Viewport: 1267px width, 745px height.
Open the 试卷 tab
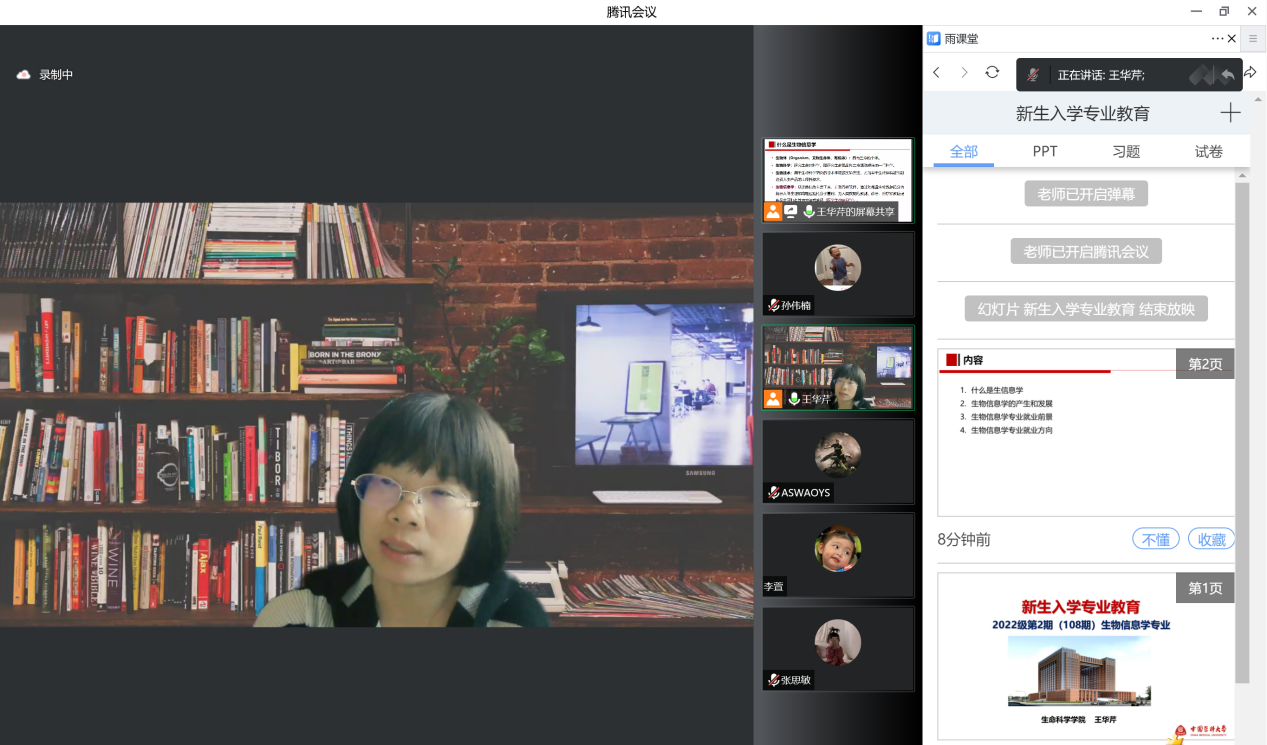pyautogui.click(x=1208, y=151)
